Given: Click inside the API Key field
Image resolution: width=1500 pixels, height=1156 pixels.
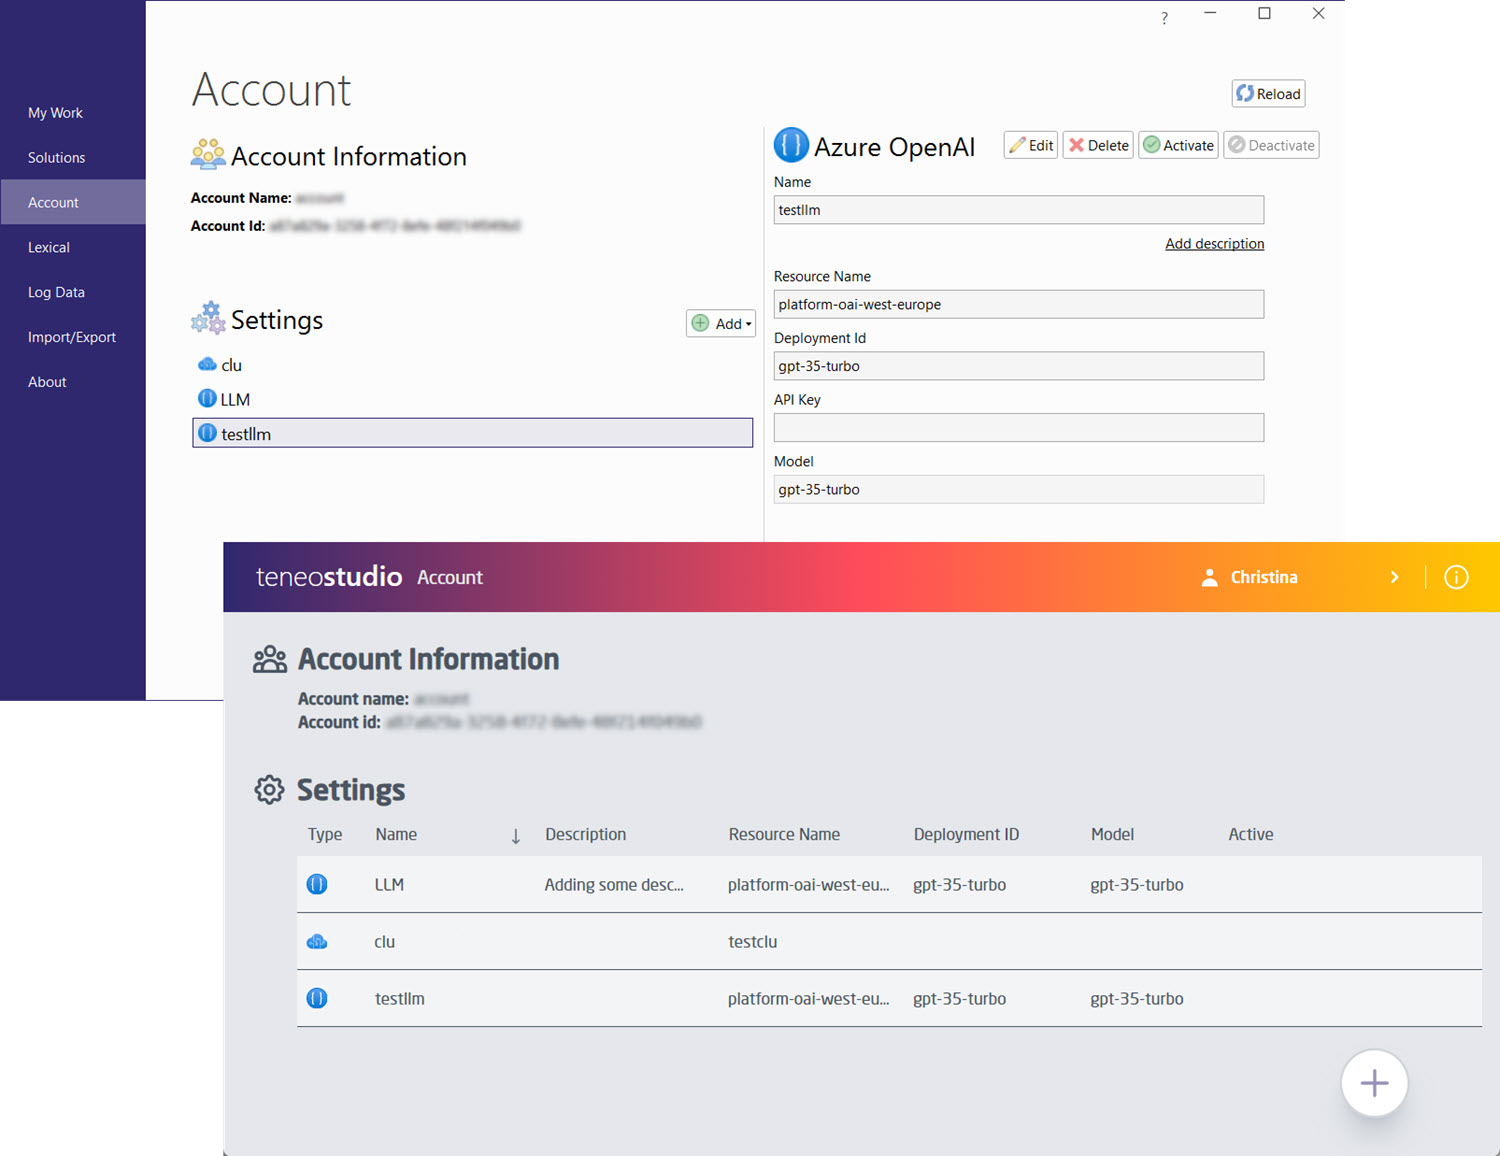Looking at the screenshot, I should 1018,427.
